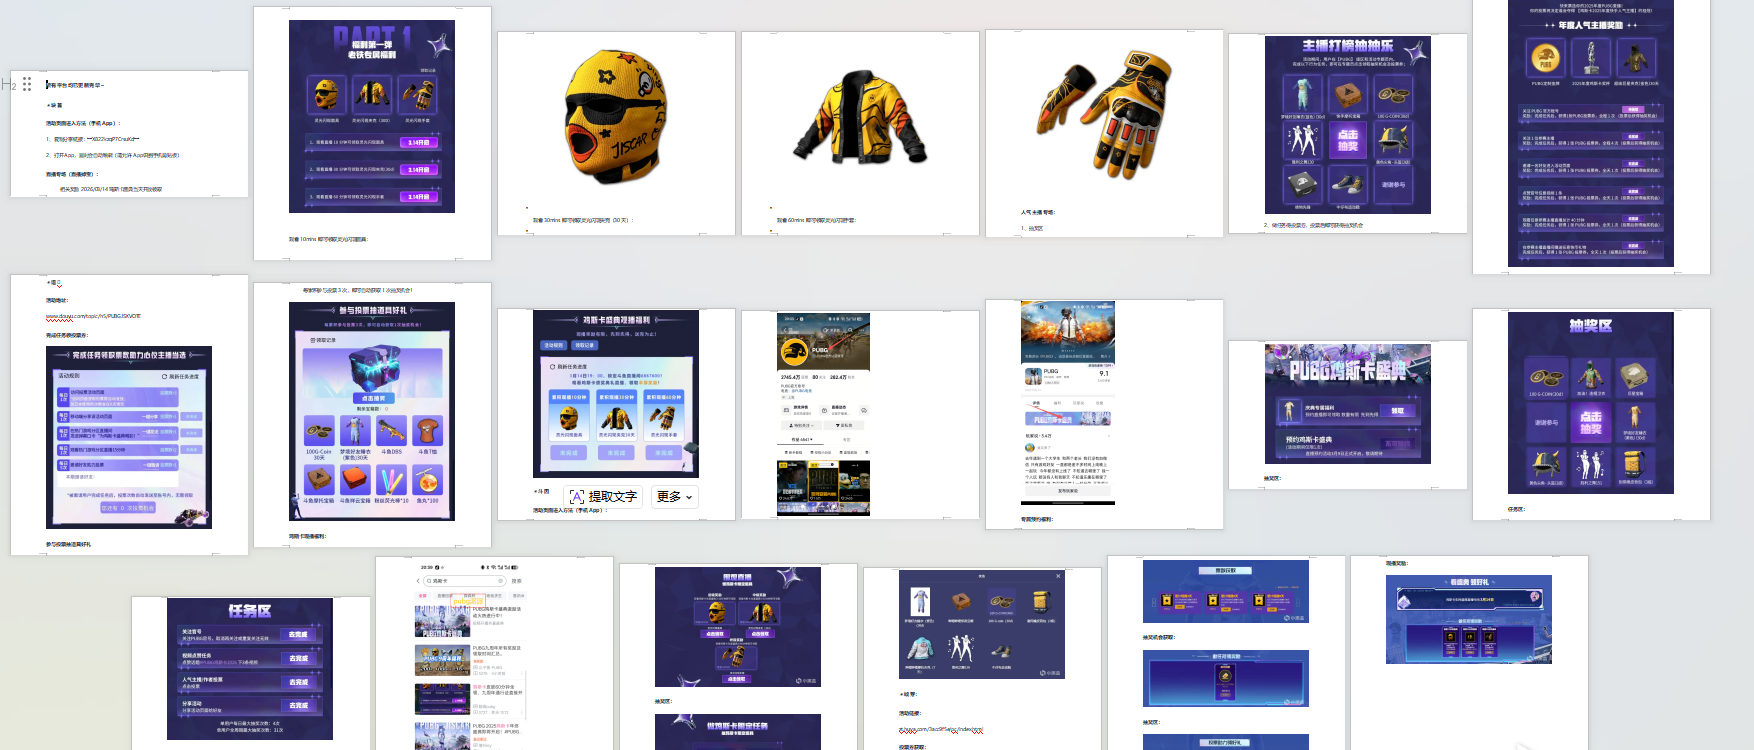Click the 主播打榜抽抽乐 lottery grid image
Screen dimensions: 1754x750
click(1347, 125)
